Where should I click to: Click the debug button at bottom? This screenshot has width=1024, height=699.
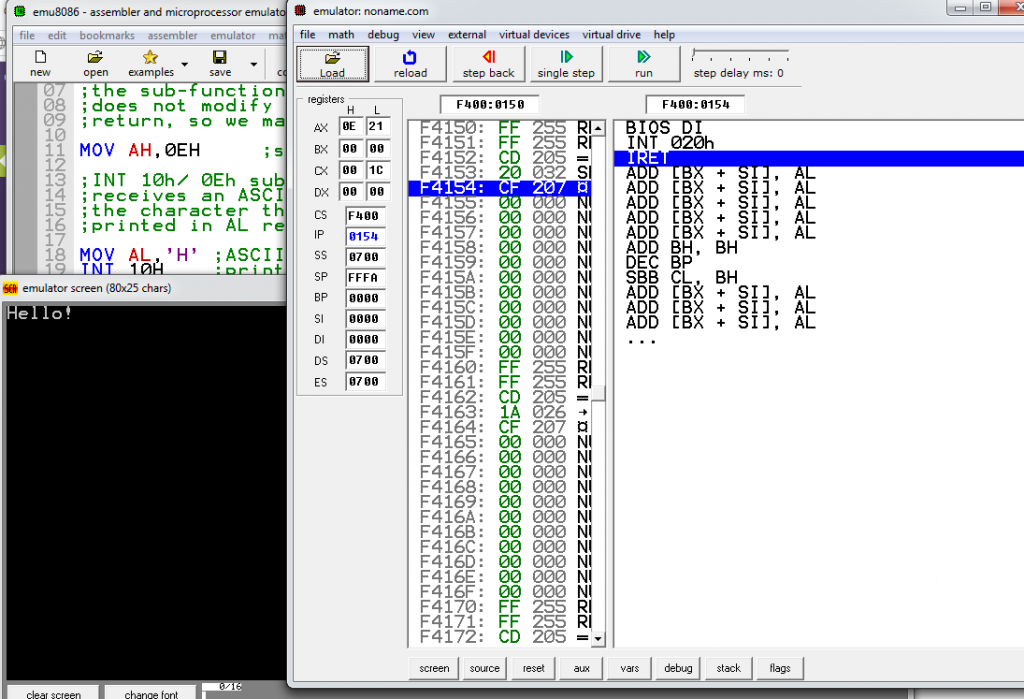click(678, 668)
